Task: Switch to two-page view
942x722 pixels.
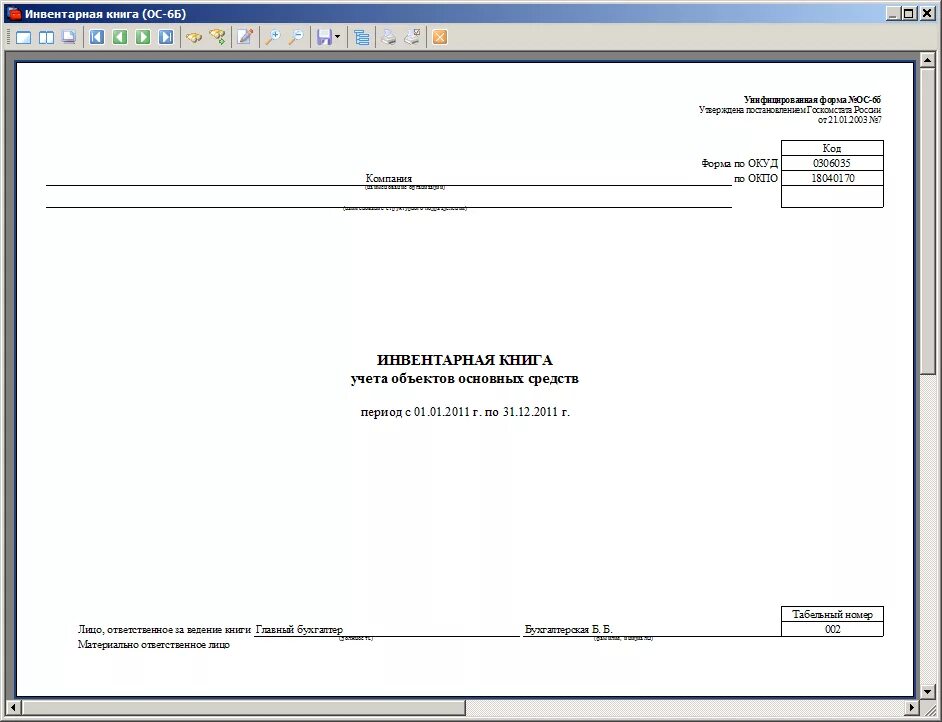Action: [46, 37]
